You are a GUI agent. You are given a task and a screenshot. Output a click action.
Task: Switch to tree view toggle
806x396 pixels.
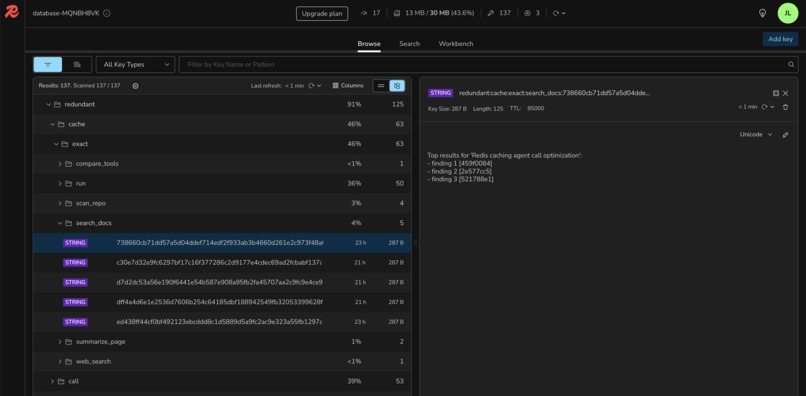[397, 86]
